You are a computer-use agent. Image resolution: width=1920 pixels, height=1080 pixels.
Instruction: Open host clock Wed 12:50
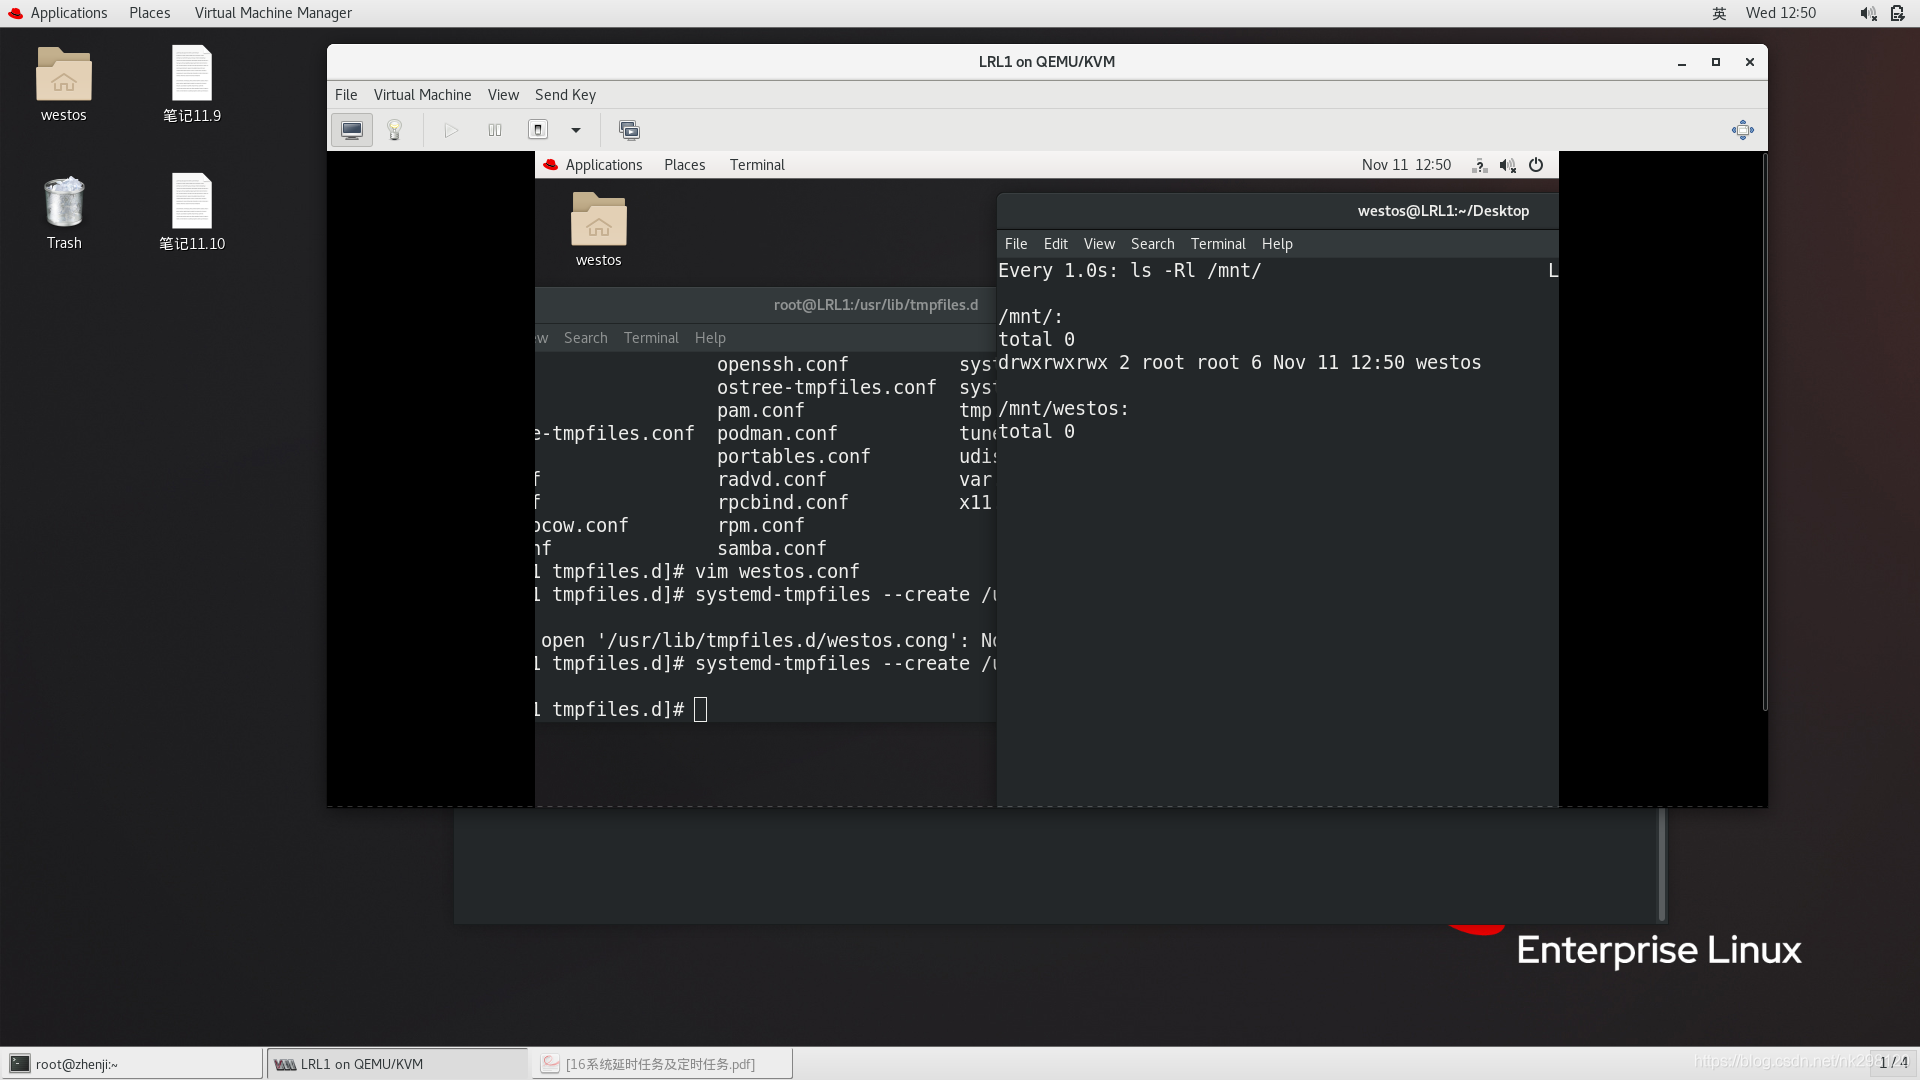click(1780, 13)
